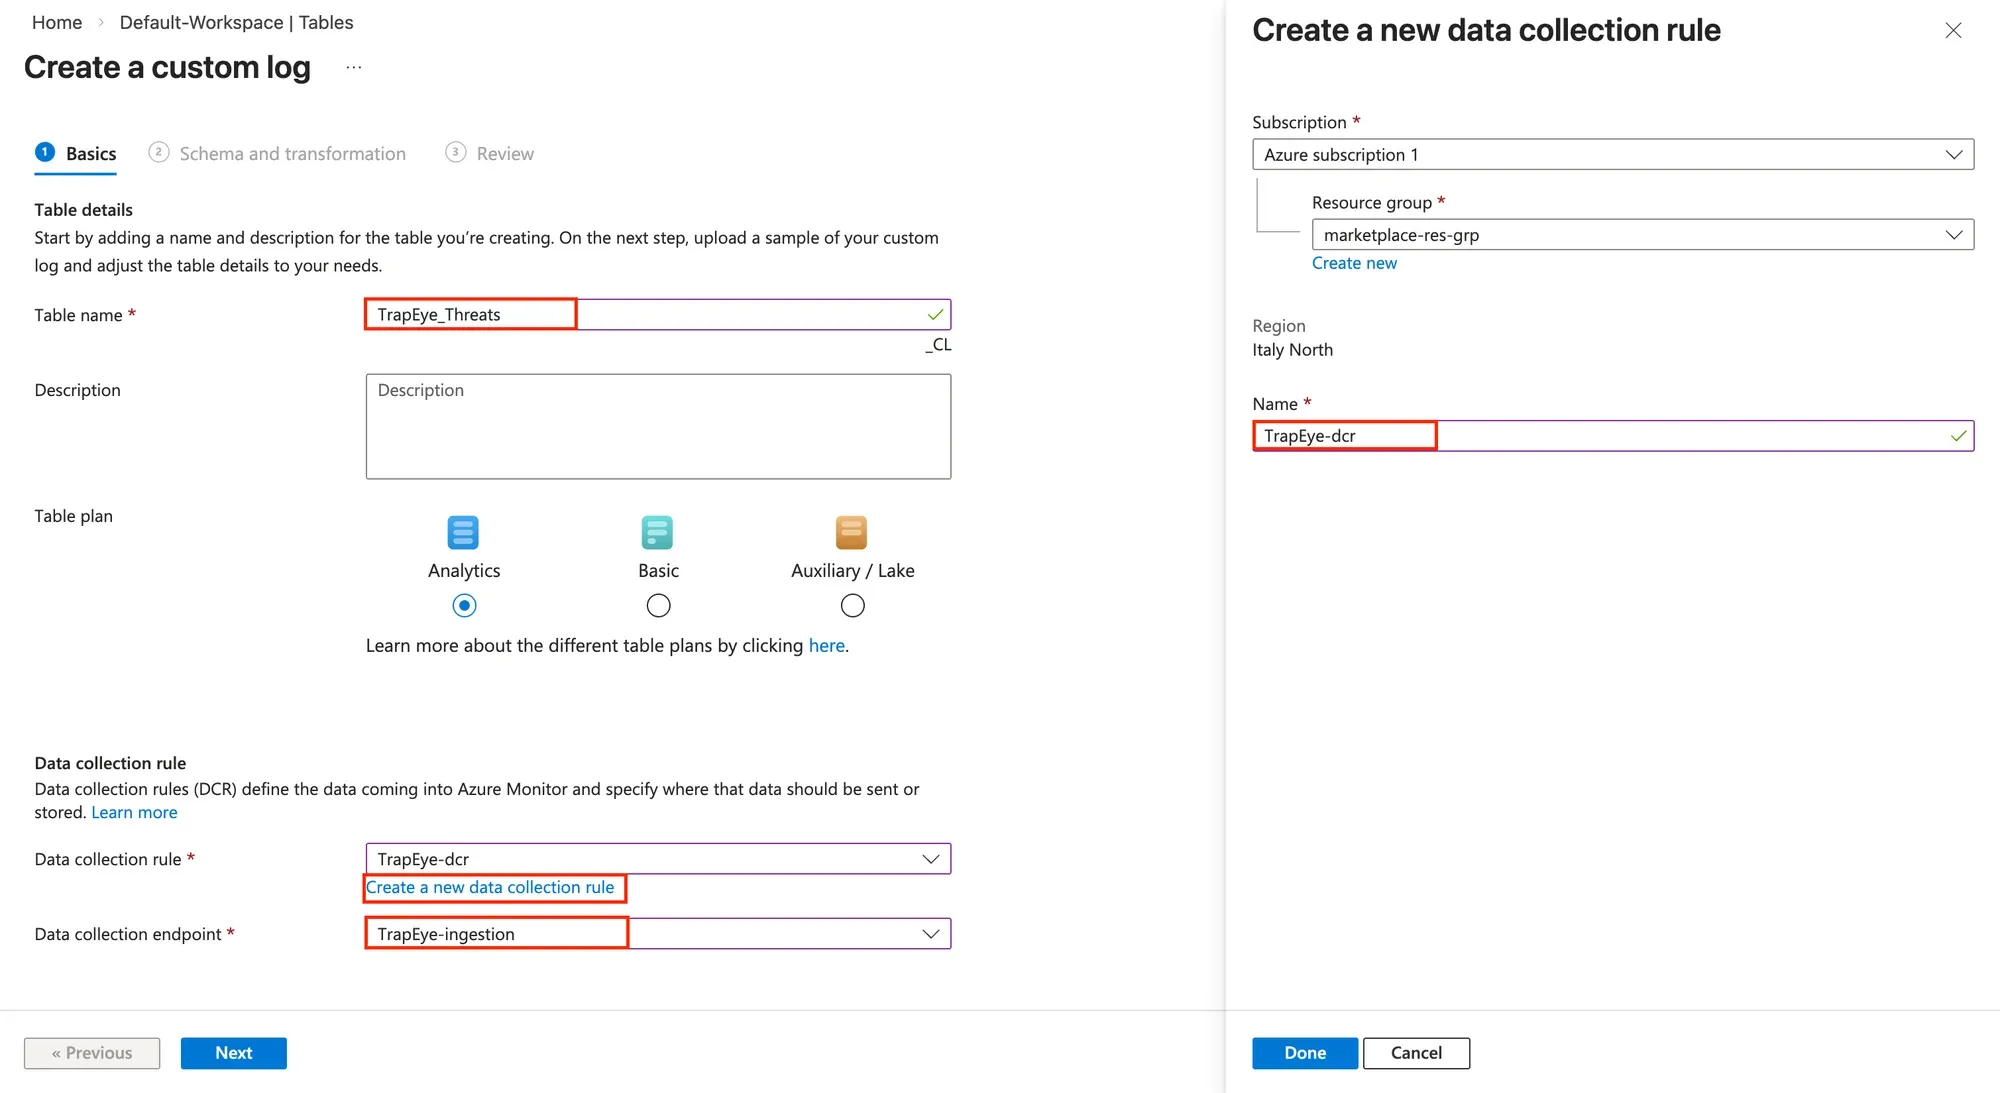Select the Analytics radio button
The height and width of the screenshot is (1093, 2000).
(464, 605)
